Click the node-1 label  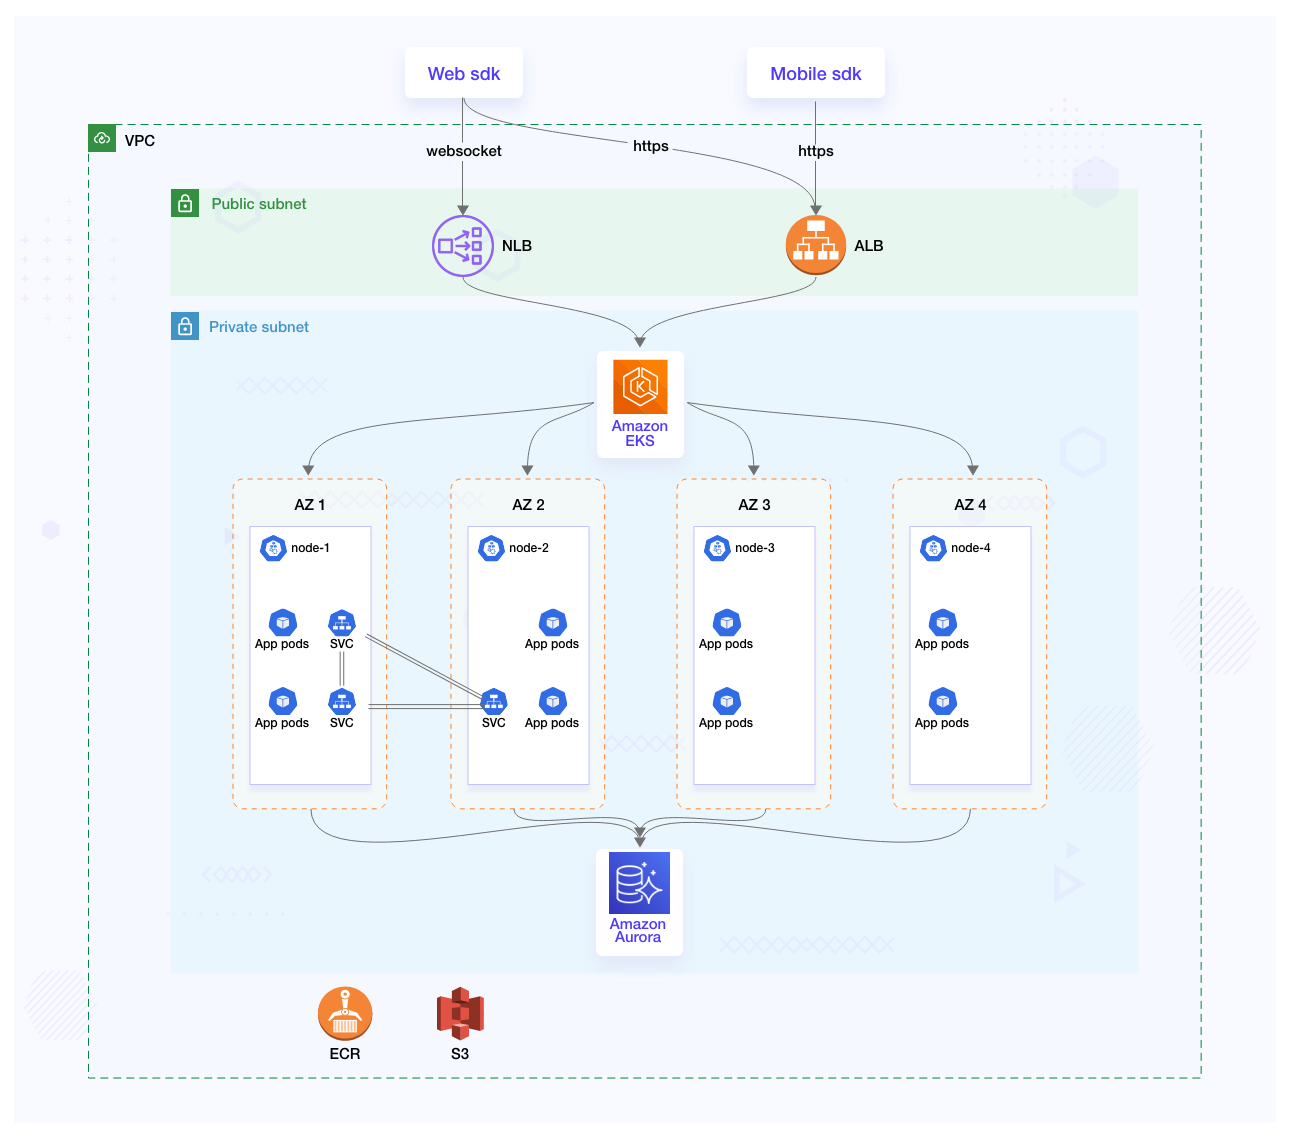tap(311, 548)
